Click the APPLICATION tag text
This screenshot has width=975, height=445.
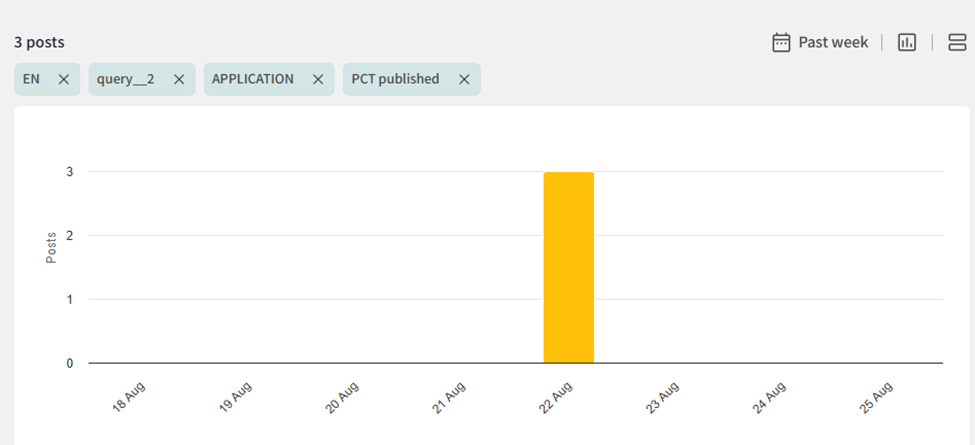(x=253, y=80)
